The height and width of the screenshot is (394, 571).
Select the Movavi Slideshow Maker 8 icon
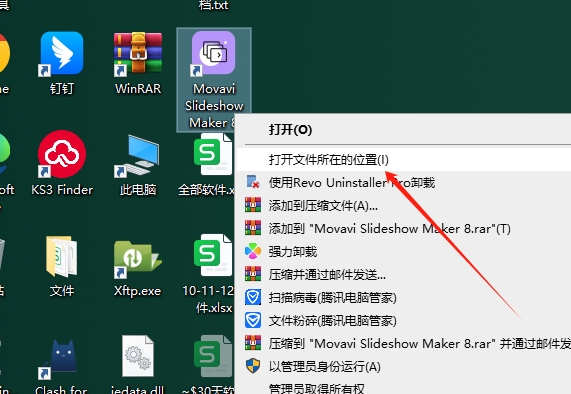point(213,54)
